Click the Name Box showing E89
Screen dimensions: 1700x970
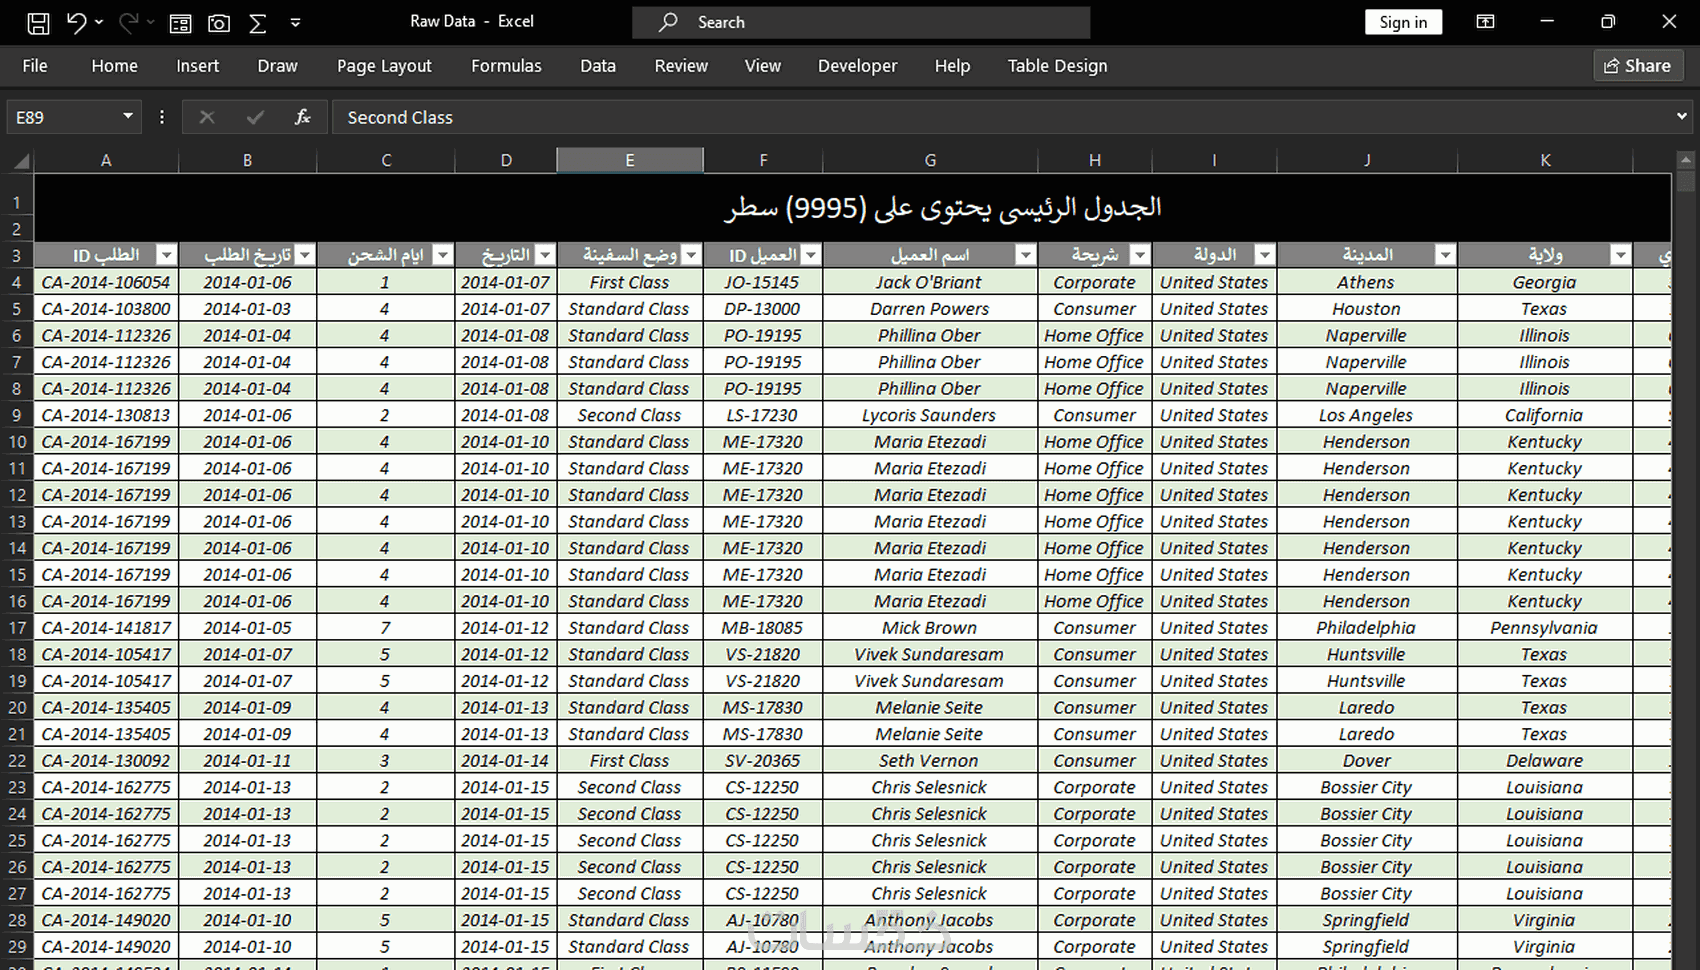click(x=63, y=117)
